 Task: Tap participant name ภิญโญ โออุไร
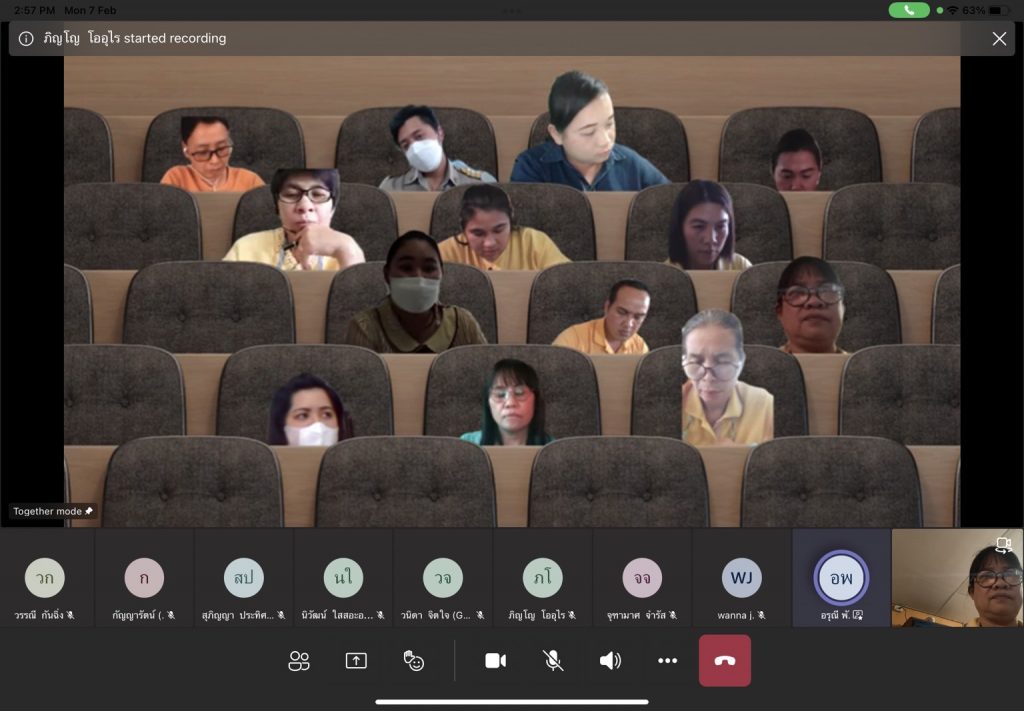coord(537,615)
